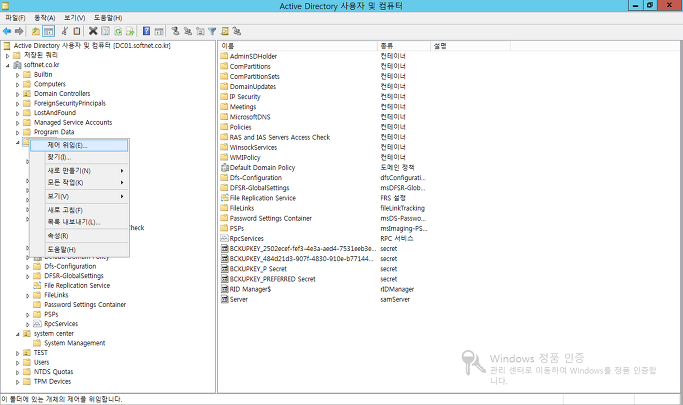Click the add to group toolbar icon
683x405 pixels.
click(x=237, y=31)
